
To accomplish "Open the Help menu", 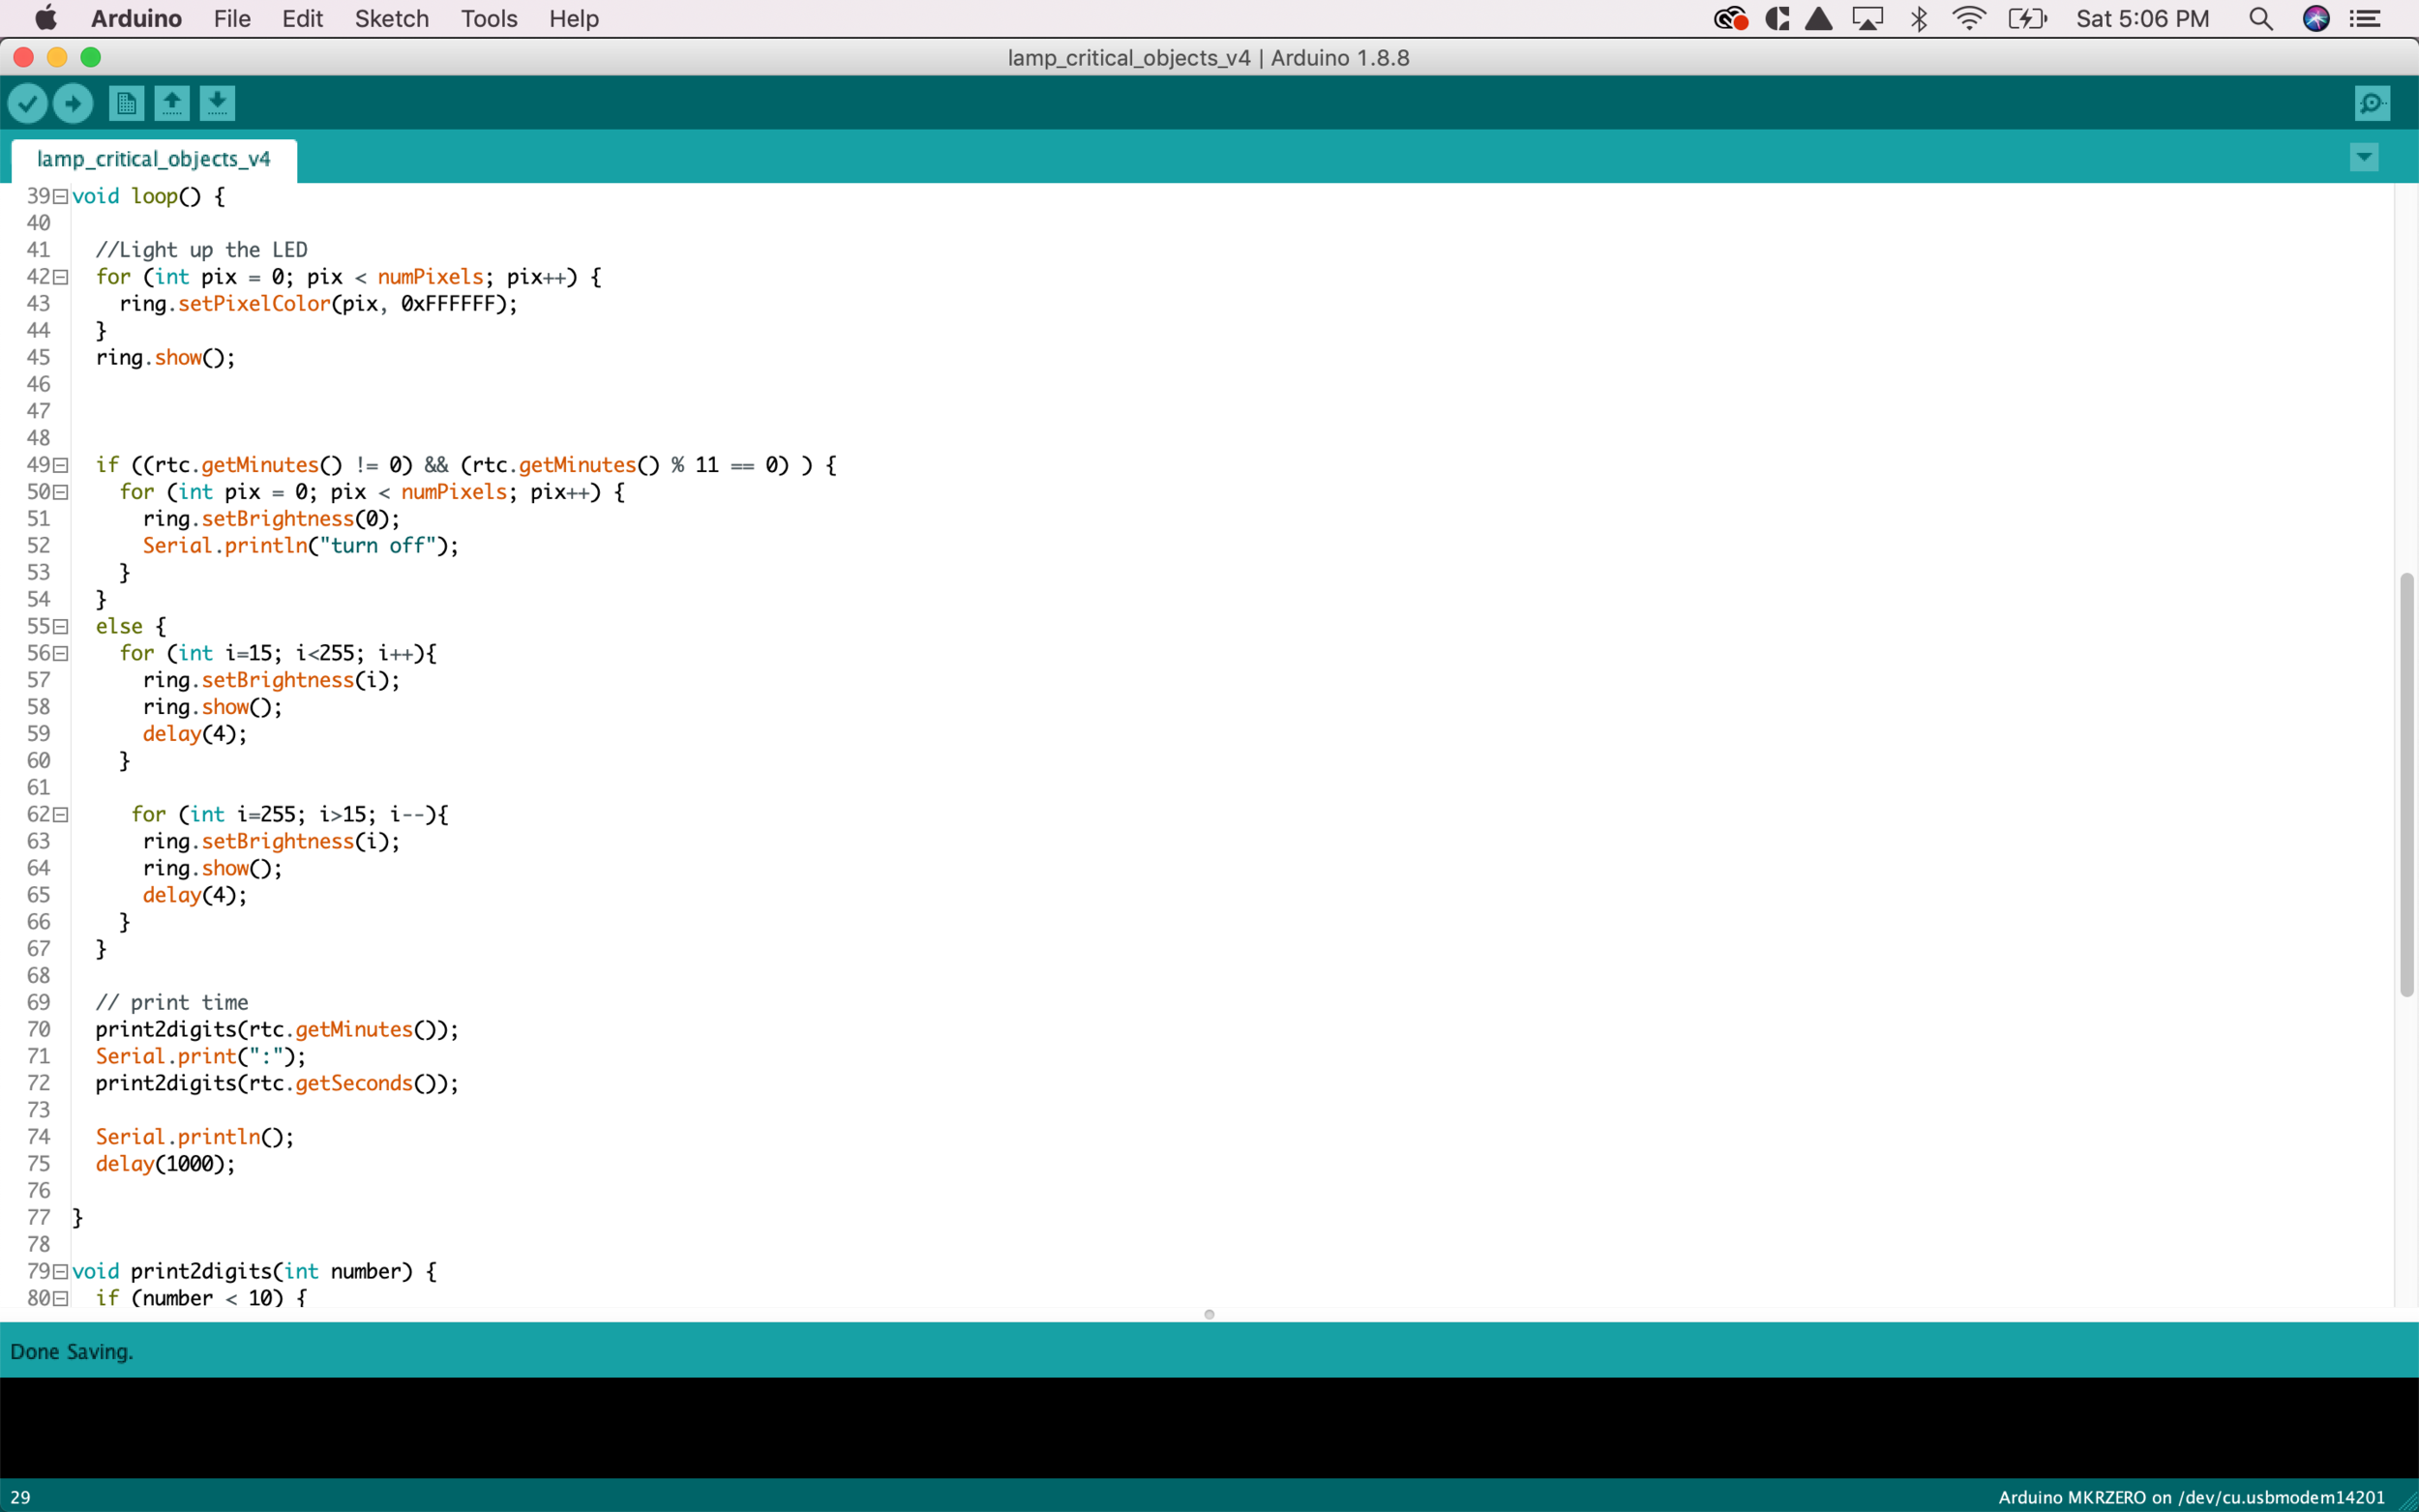I will [x=574, y=19].
